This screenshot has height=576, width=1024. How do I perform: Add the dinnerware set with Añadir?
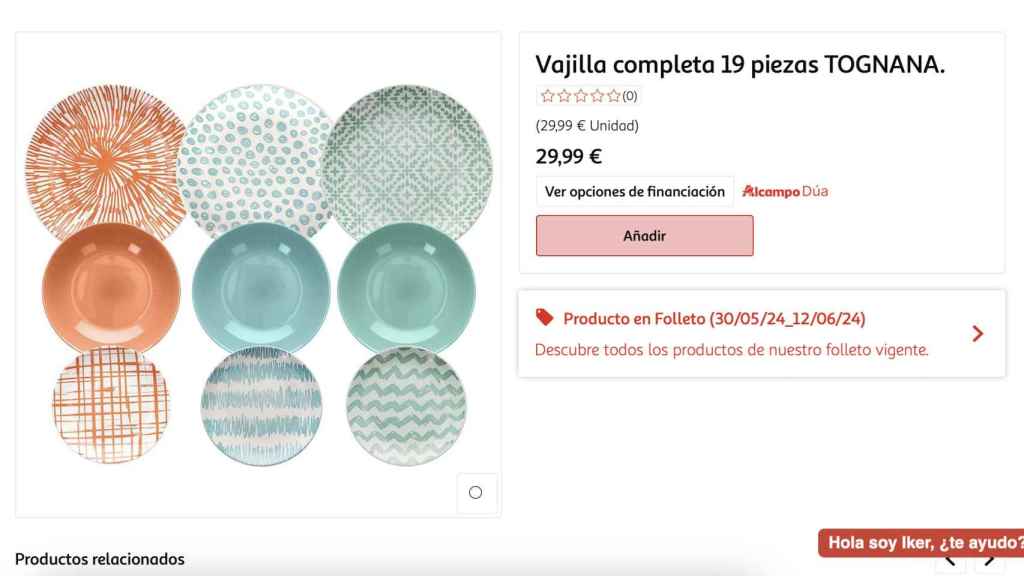click(644, 235)
